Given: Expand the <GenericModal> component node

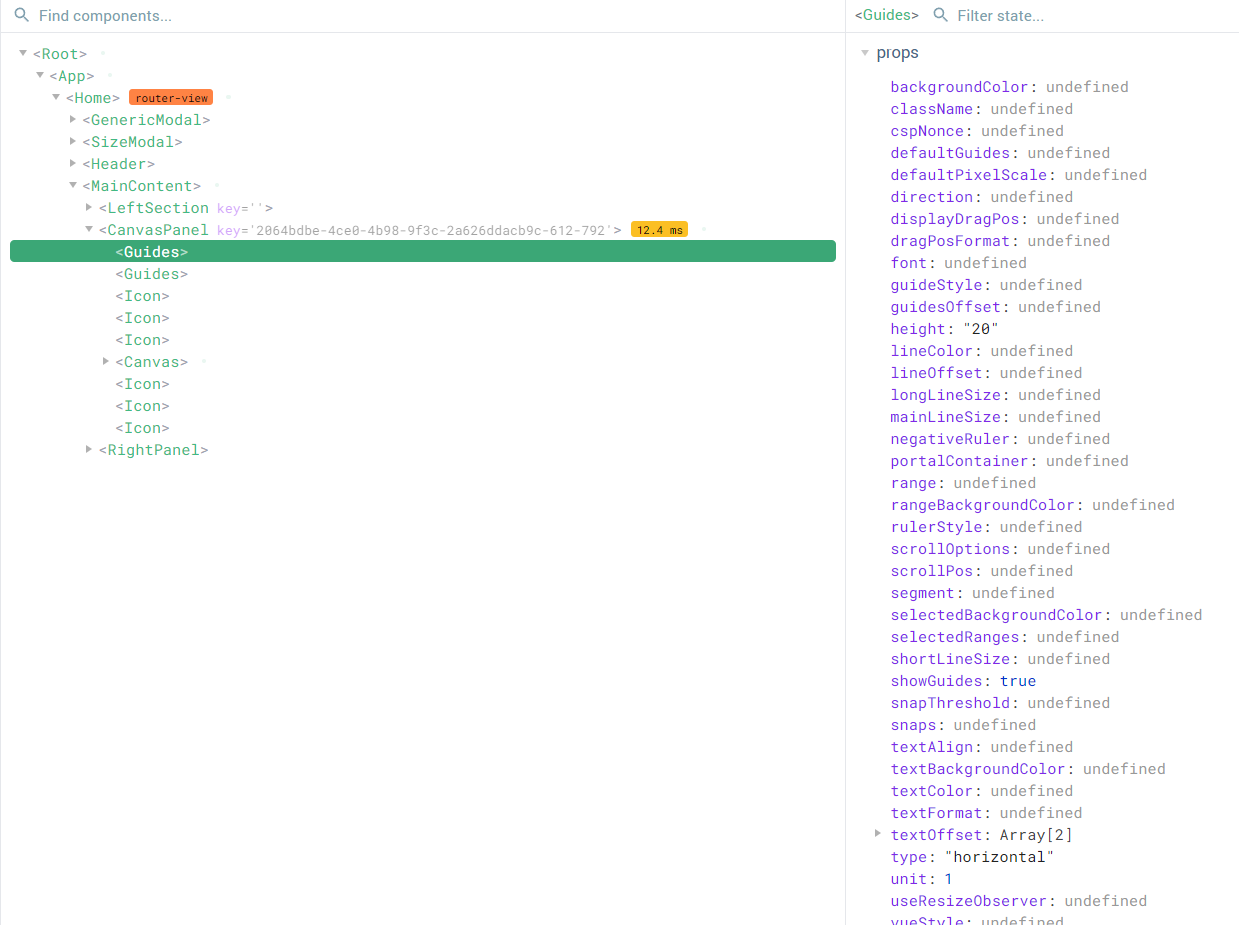Looking at the screenshot, I should [x=72, y=119].
